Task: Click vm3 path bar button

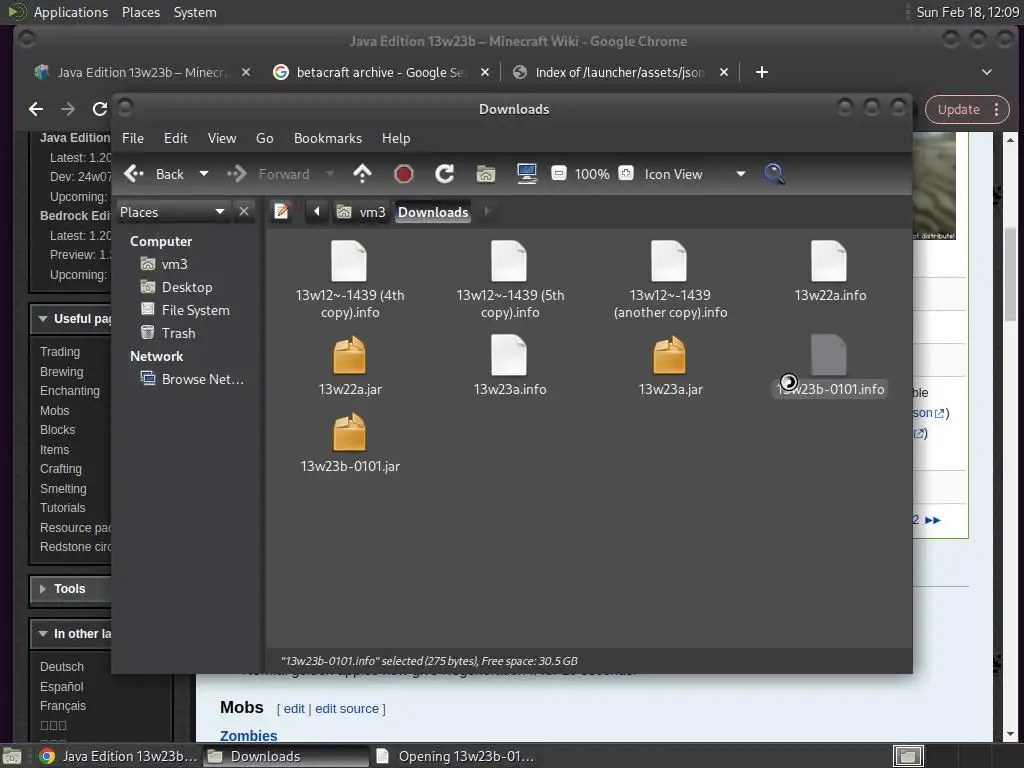Action: (x=361, y=212)
